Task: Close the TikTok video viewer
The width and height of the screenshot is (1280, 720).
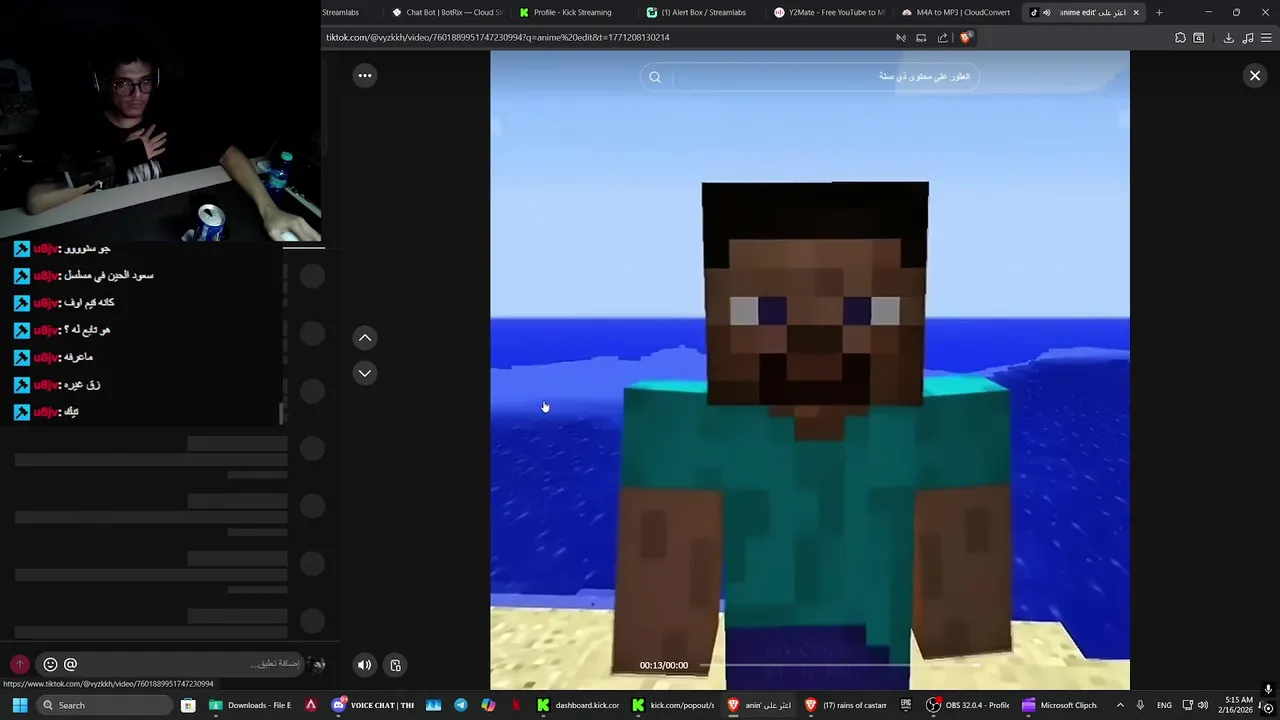Action: click(1255, 76)
